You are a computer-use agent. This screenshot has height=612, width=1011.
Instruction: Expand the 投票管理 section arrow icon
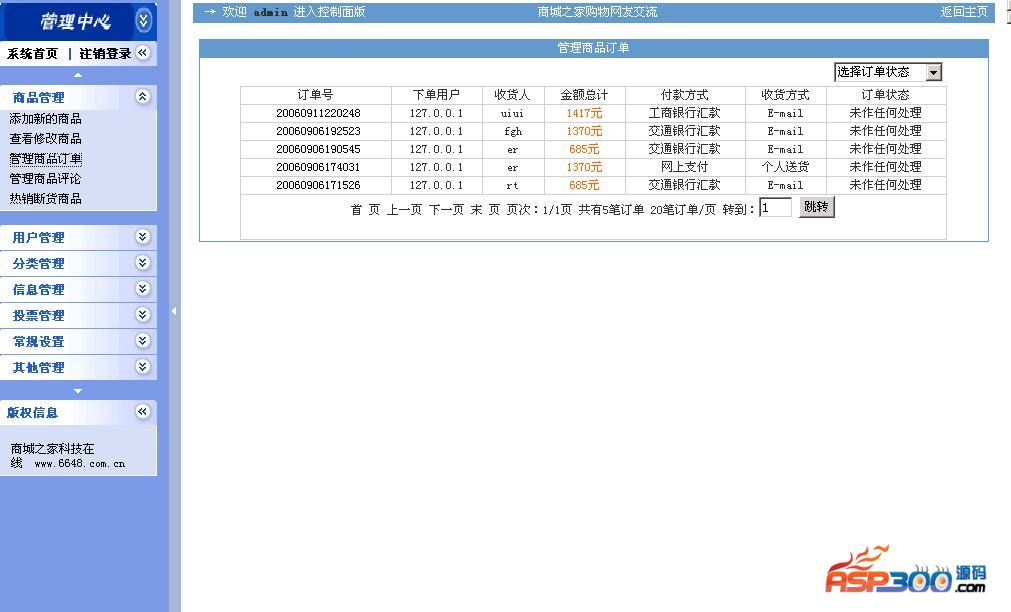142,315
